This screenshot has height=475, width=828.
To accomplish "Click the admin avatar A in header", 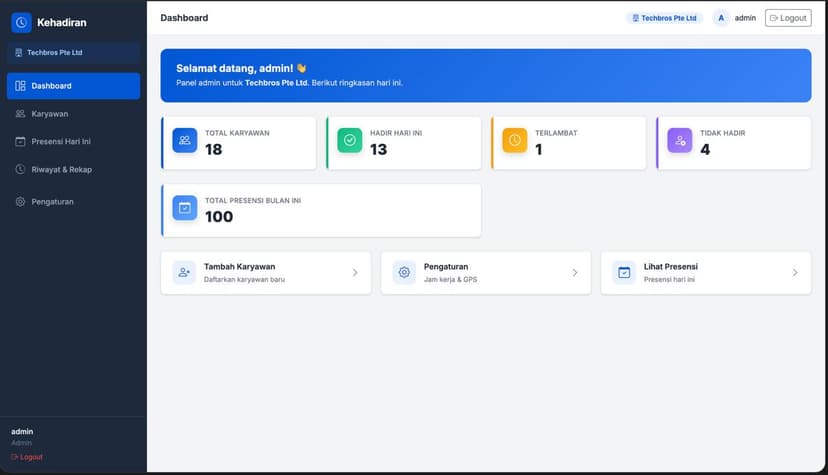I will pos(721,18).
